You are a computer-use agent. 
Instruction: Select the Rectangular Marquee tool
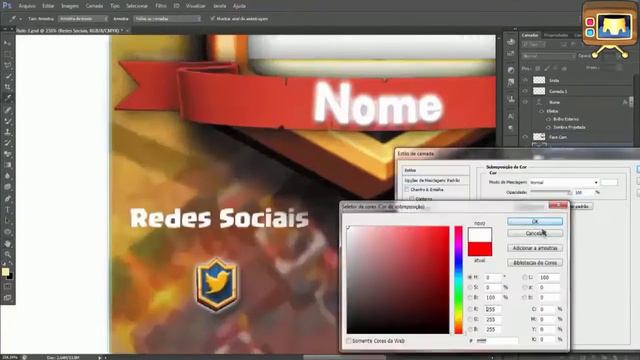[8, 54]
